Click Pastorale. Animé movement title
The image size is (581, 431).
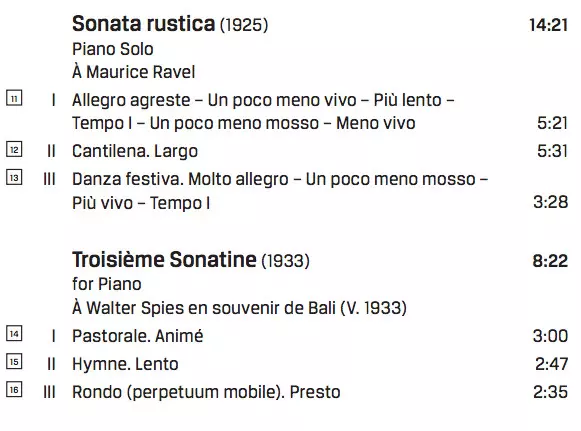click(137, 336)
